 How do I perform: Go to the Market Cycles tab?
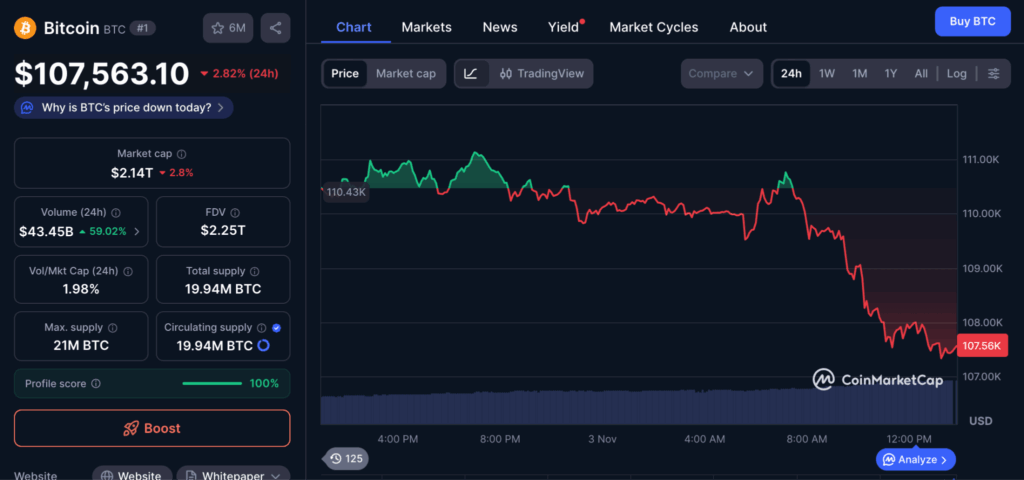653,27
